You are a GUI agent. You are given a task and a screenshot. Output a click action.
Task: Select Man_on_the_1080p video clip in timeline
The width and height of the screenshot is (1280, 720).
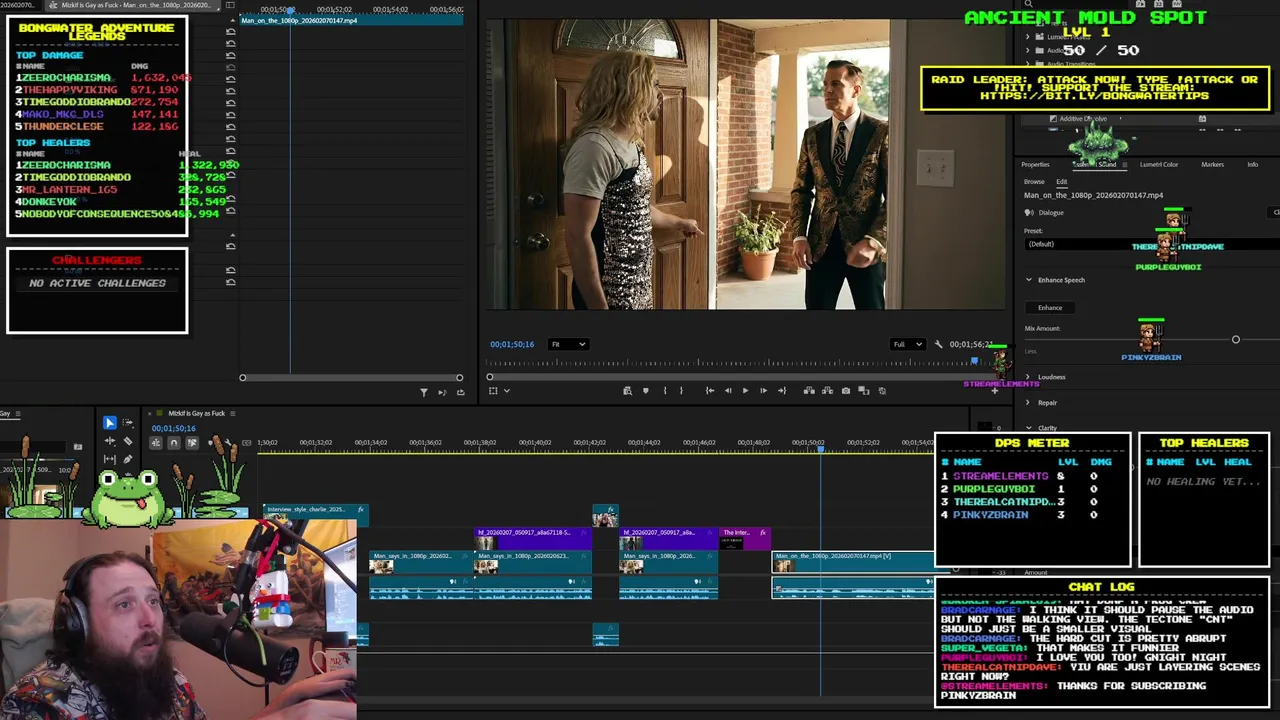[x=853, y=561]
